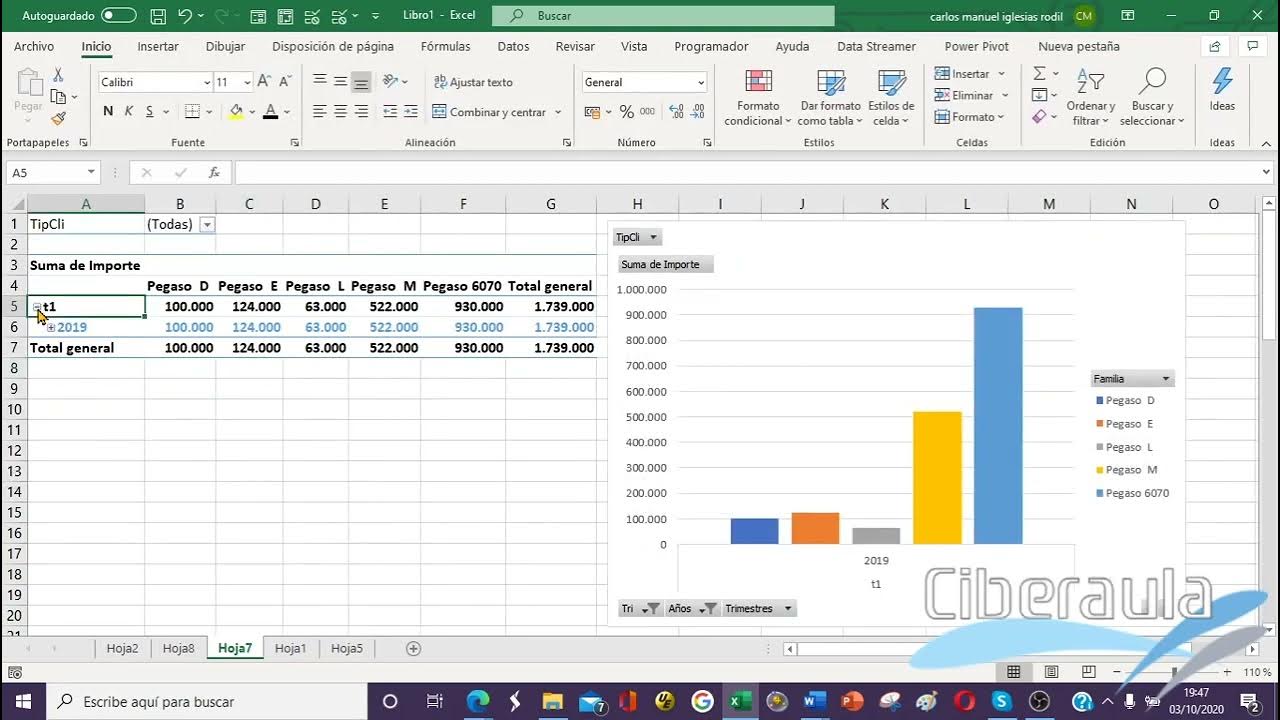Expand the 2019 row in the pivot table

pos(51,327)
